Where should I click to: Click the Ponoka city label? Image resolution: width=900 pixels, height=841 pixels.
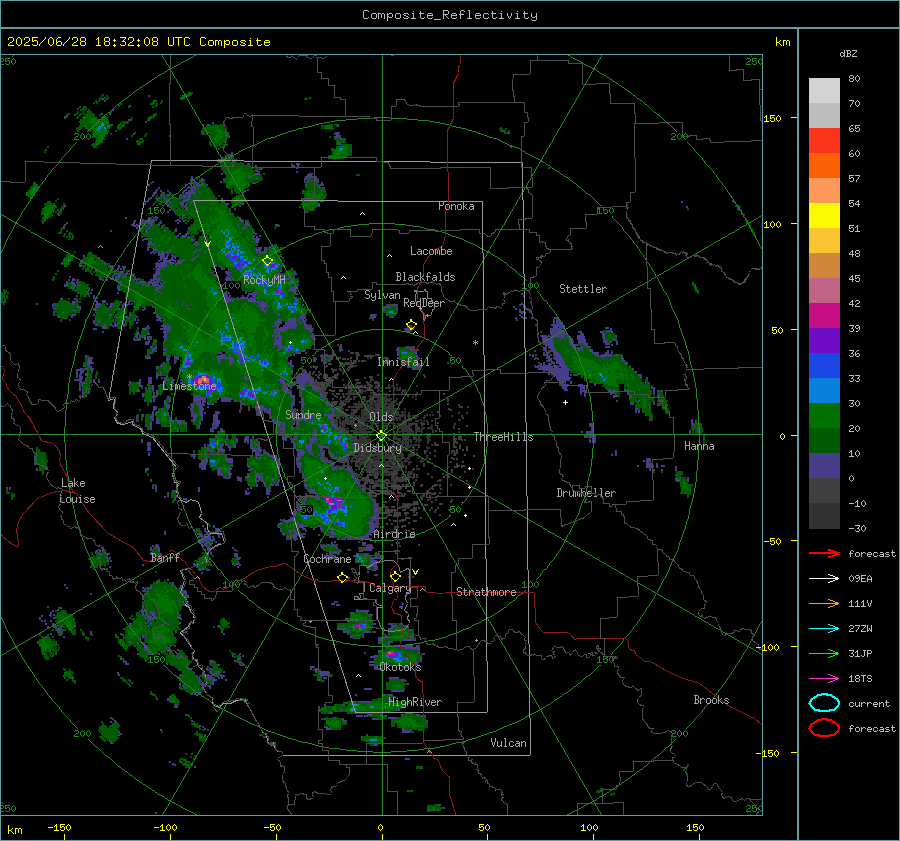456,206
